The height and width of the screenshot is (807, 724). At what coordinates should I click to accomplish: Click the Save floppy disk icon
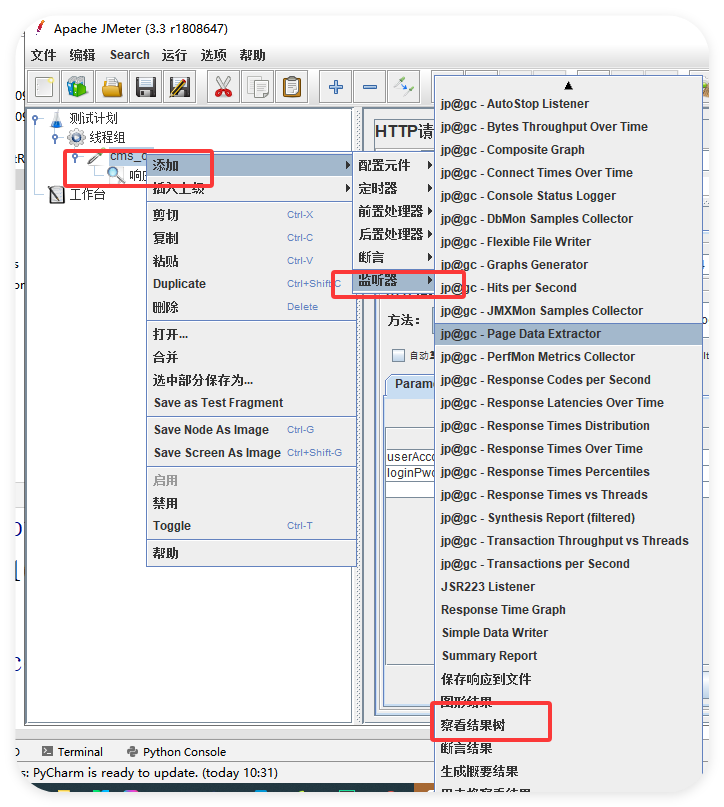click(146, 86)
